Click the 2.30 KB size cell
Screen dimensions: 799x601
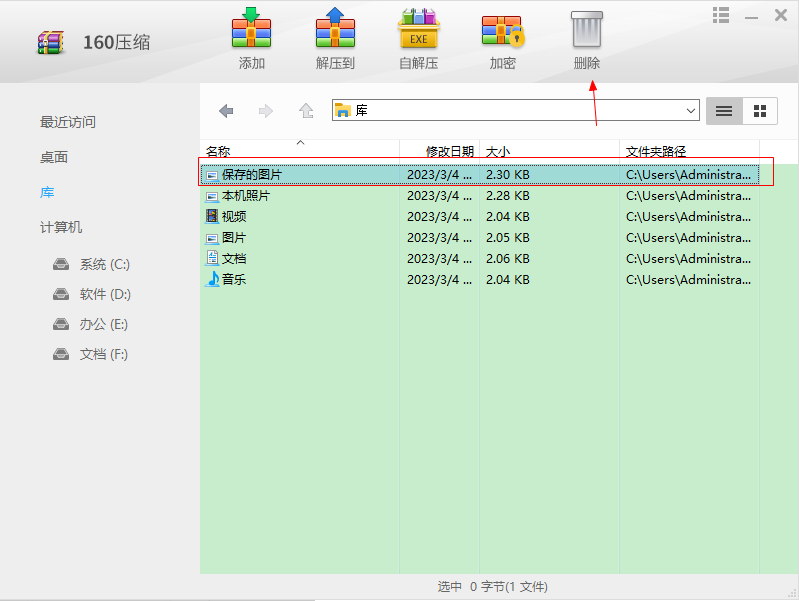click(x=508, y=174)
